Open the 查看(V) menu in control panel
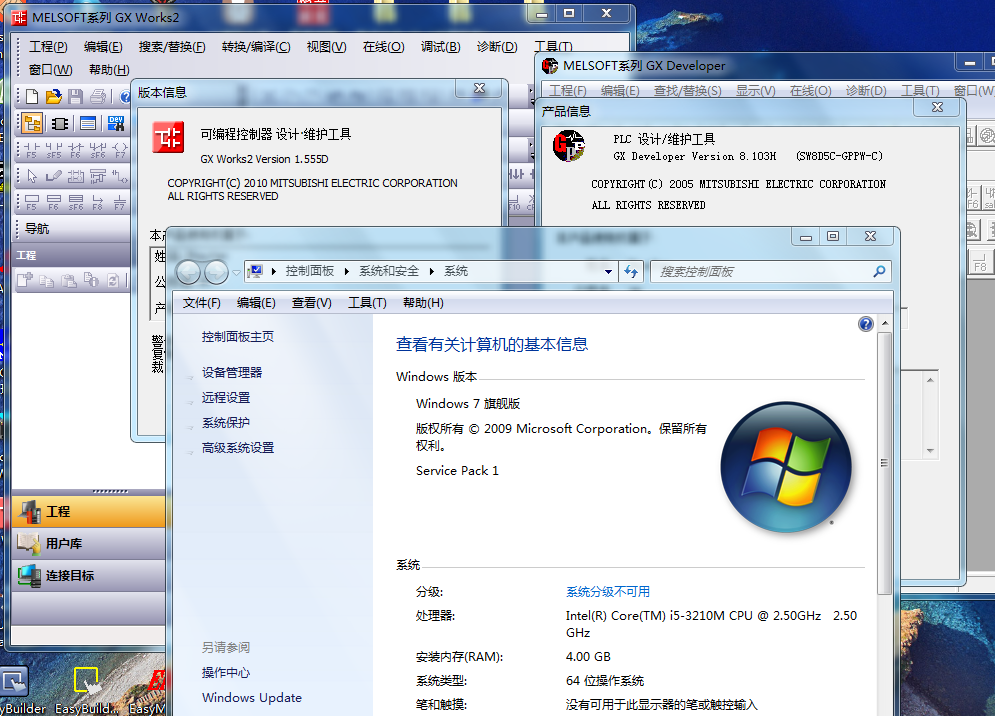Screen dimensions: 995x716 pyautogui.click(x=311, y=303)
